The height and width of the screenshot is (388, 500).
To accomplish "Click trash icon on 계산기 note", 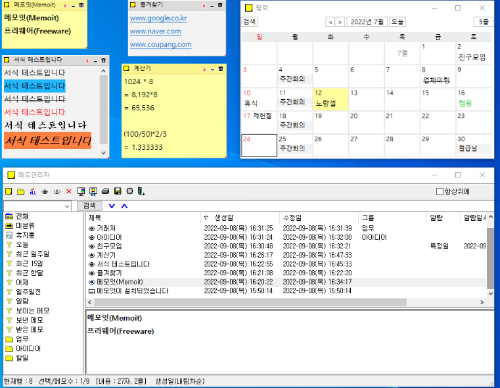I will pyautogui.click(x=221, y=69).
